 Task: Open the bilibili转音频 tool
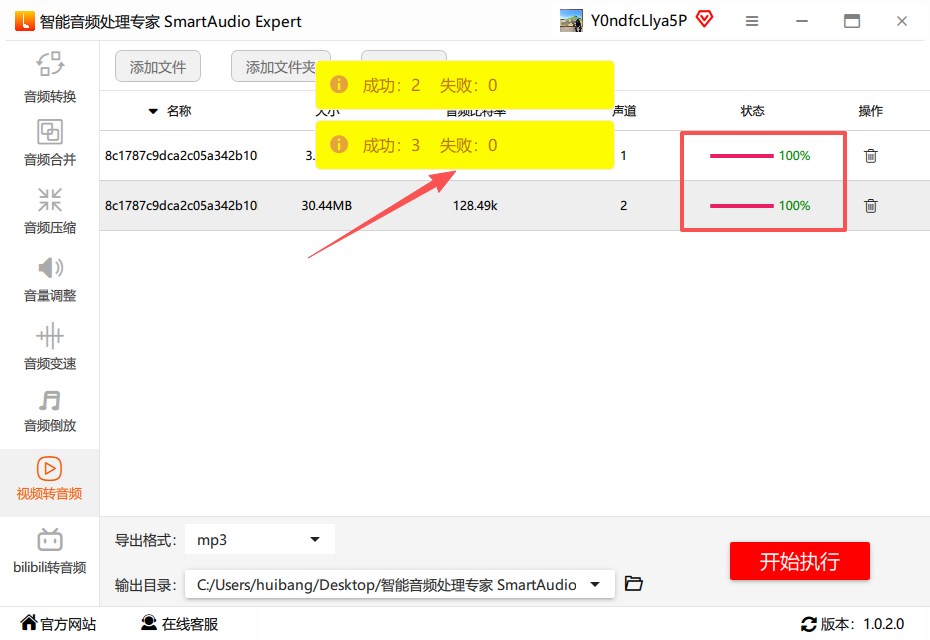(x=50, y=552)
